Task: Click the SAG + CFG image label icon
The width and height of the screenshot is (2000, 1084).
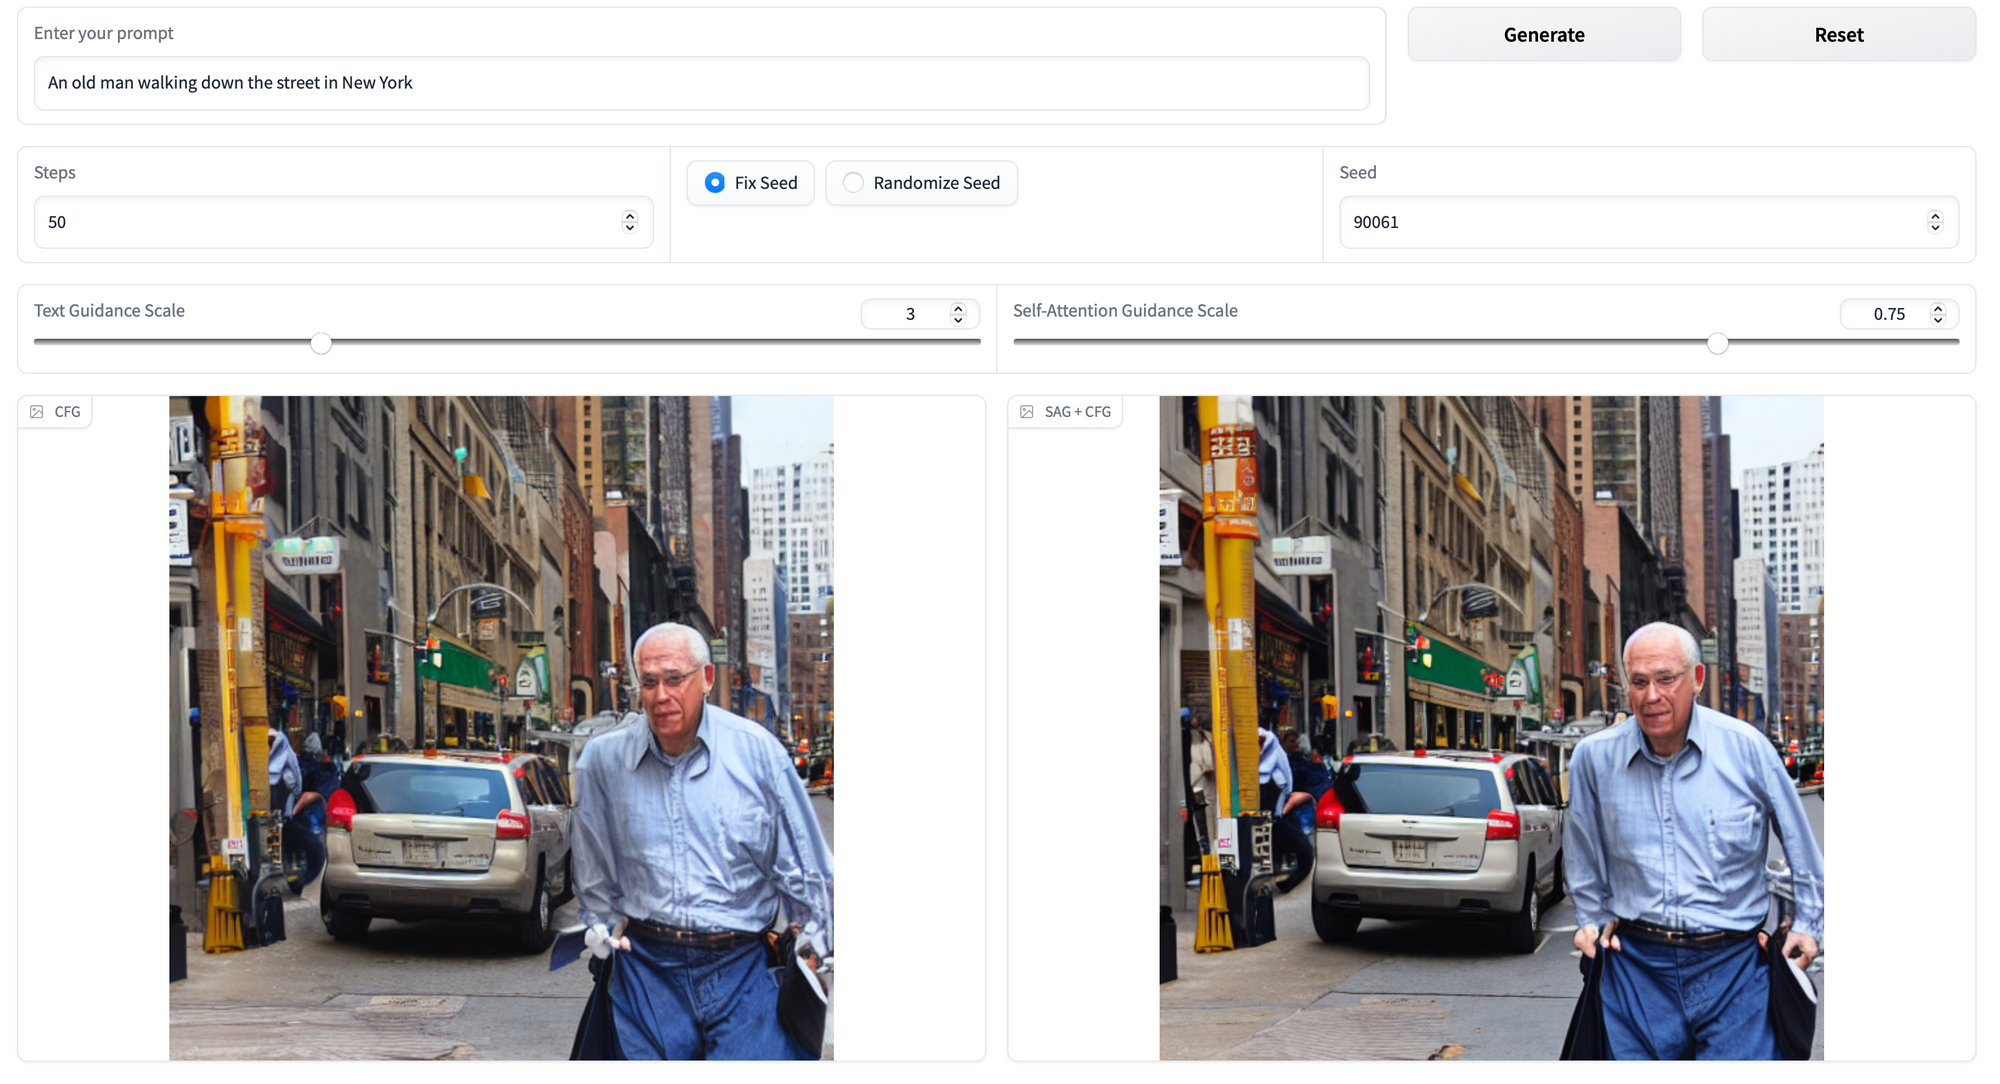Action: pos(1027,412)
